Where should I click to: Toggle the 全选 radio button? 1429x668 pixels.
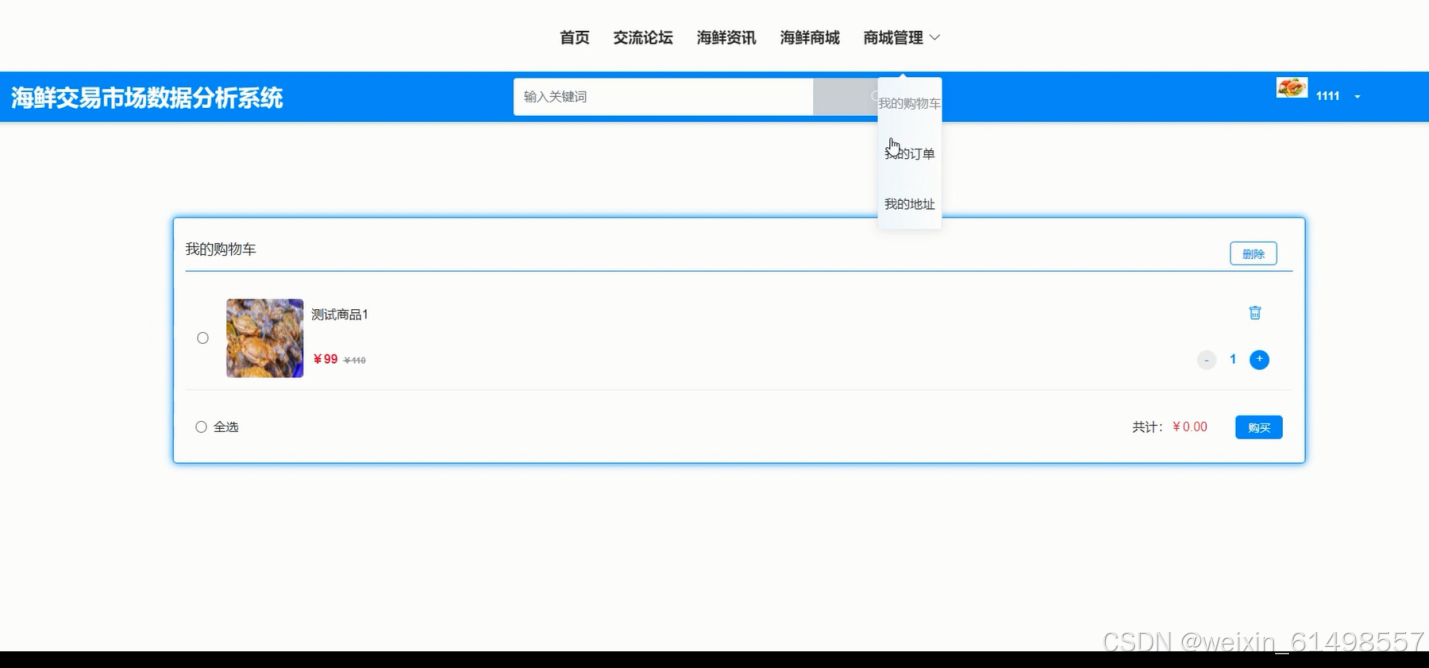(x=201, y=427)
